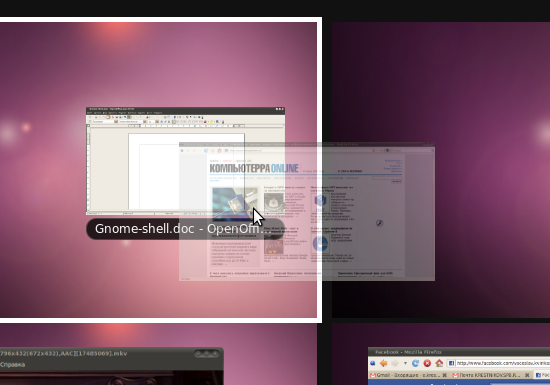Close the Почта KRESTN tab
The image size is (550, 385).
point(527,375)
